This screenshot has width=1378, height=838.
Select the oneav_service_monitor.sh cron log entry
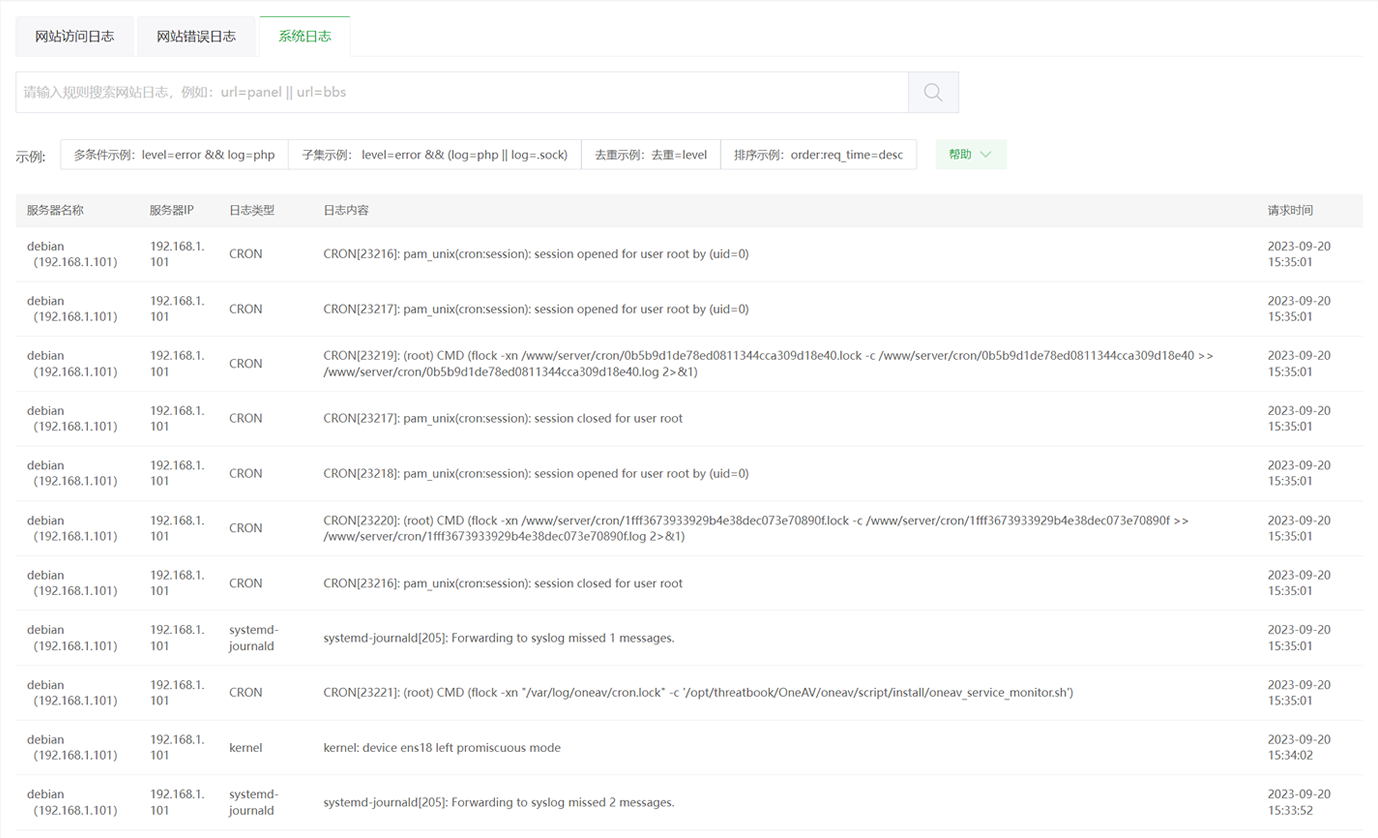tap(697, 693)
